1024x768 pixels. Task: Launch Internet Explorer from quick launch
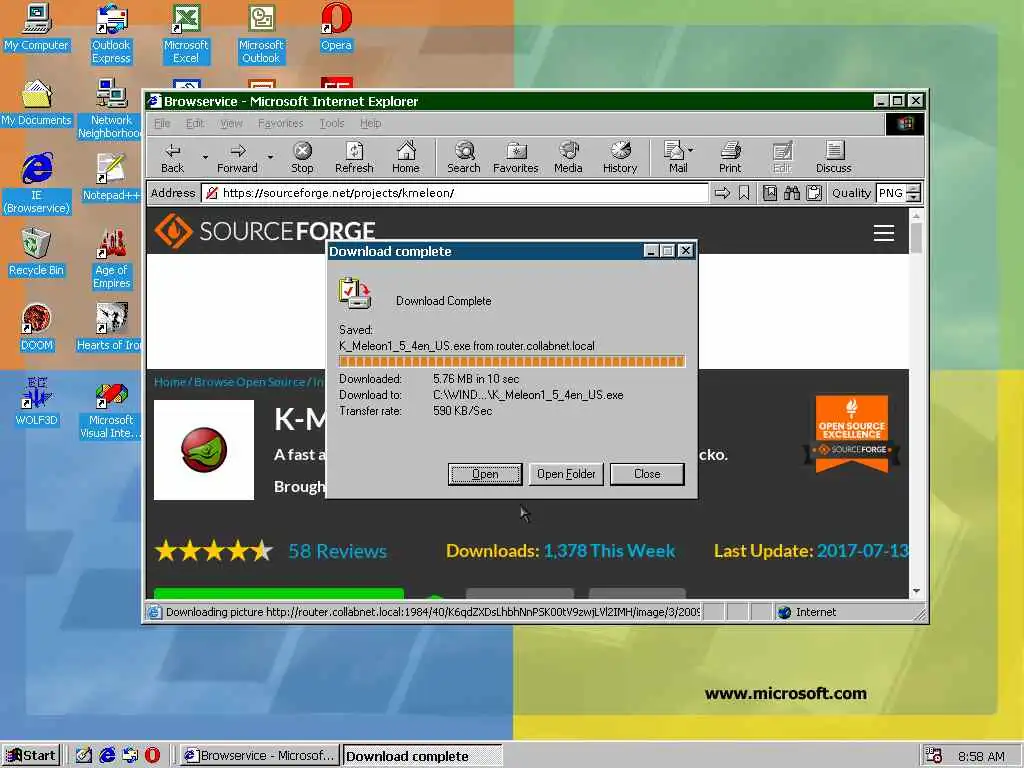(x=107, y=756)
